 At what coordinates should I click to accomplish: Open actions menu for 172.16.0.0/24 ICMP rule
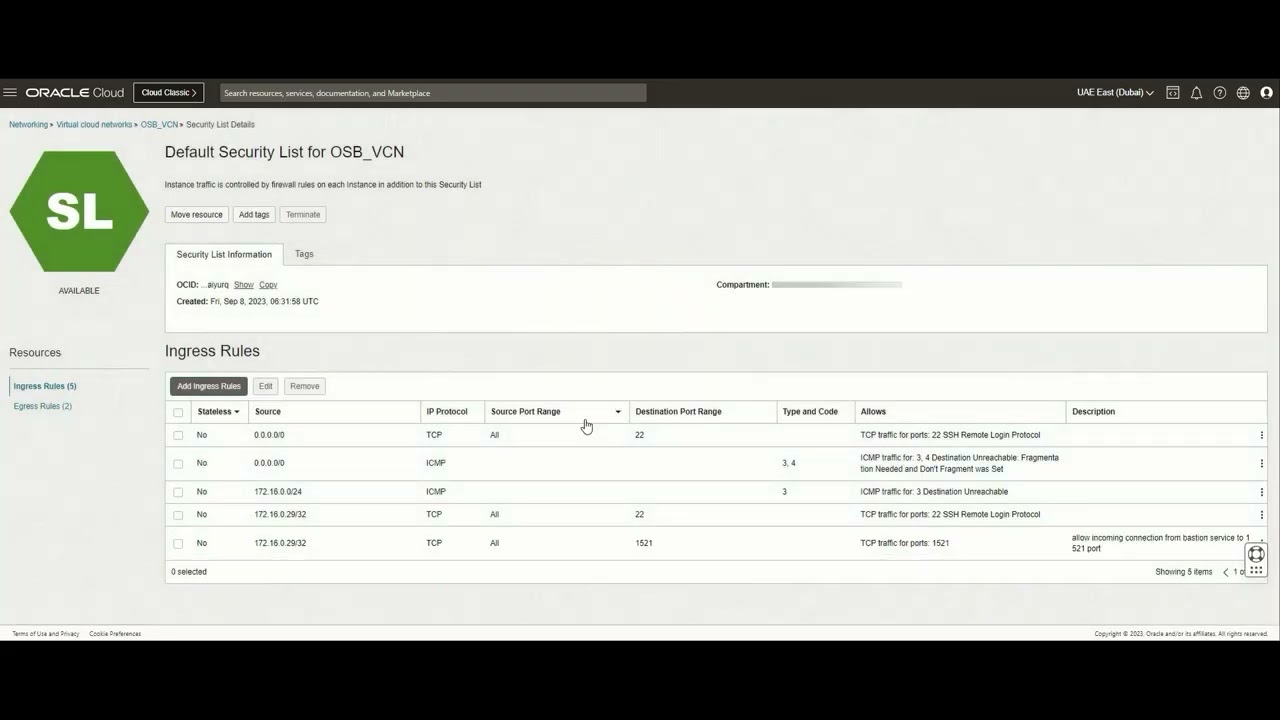click(1262, 492)
